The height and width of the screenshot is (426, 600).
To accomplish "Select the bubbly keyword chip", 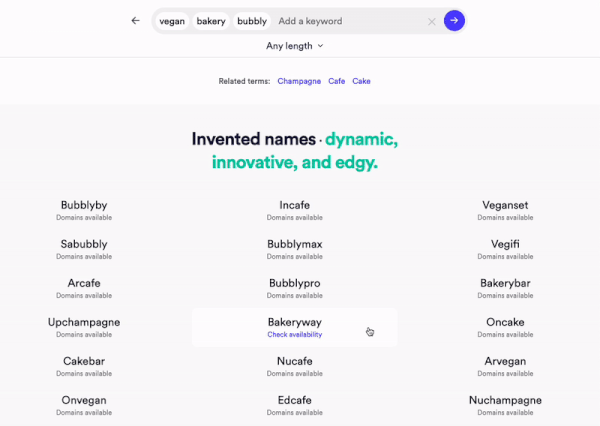I will (252, 21).
